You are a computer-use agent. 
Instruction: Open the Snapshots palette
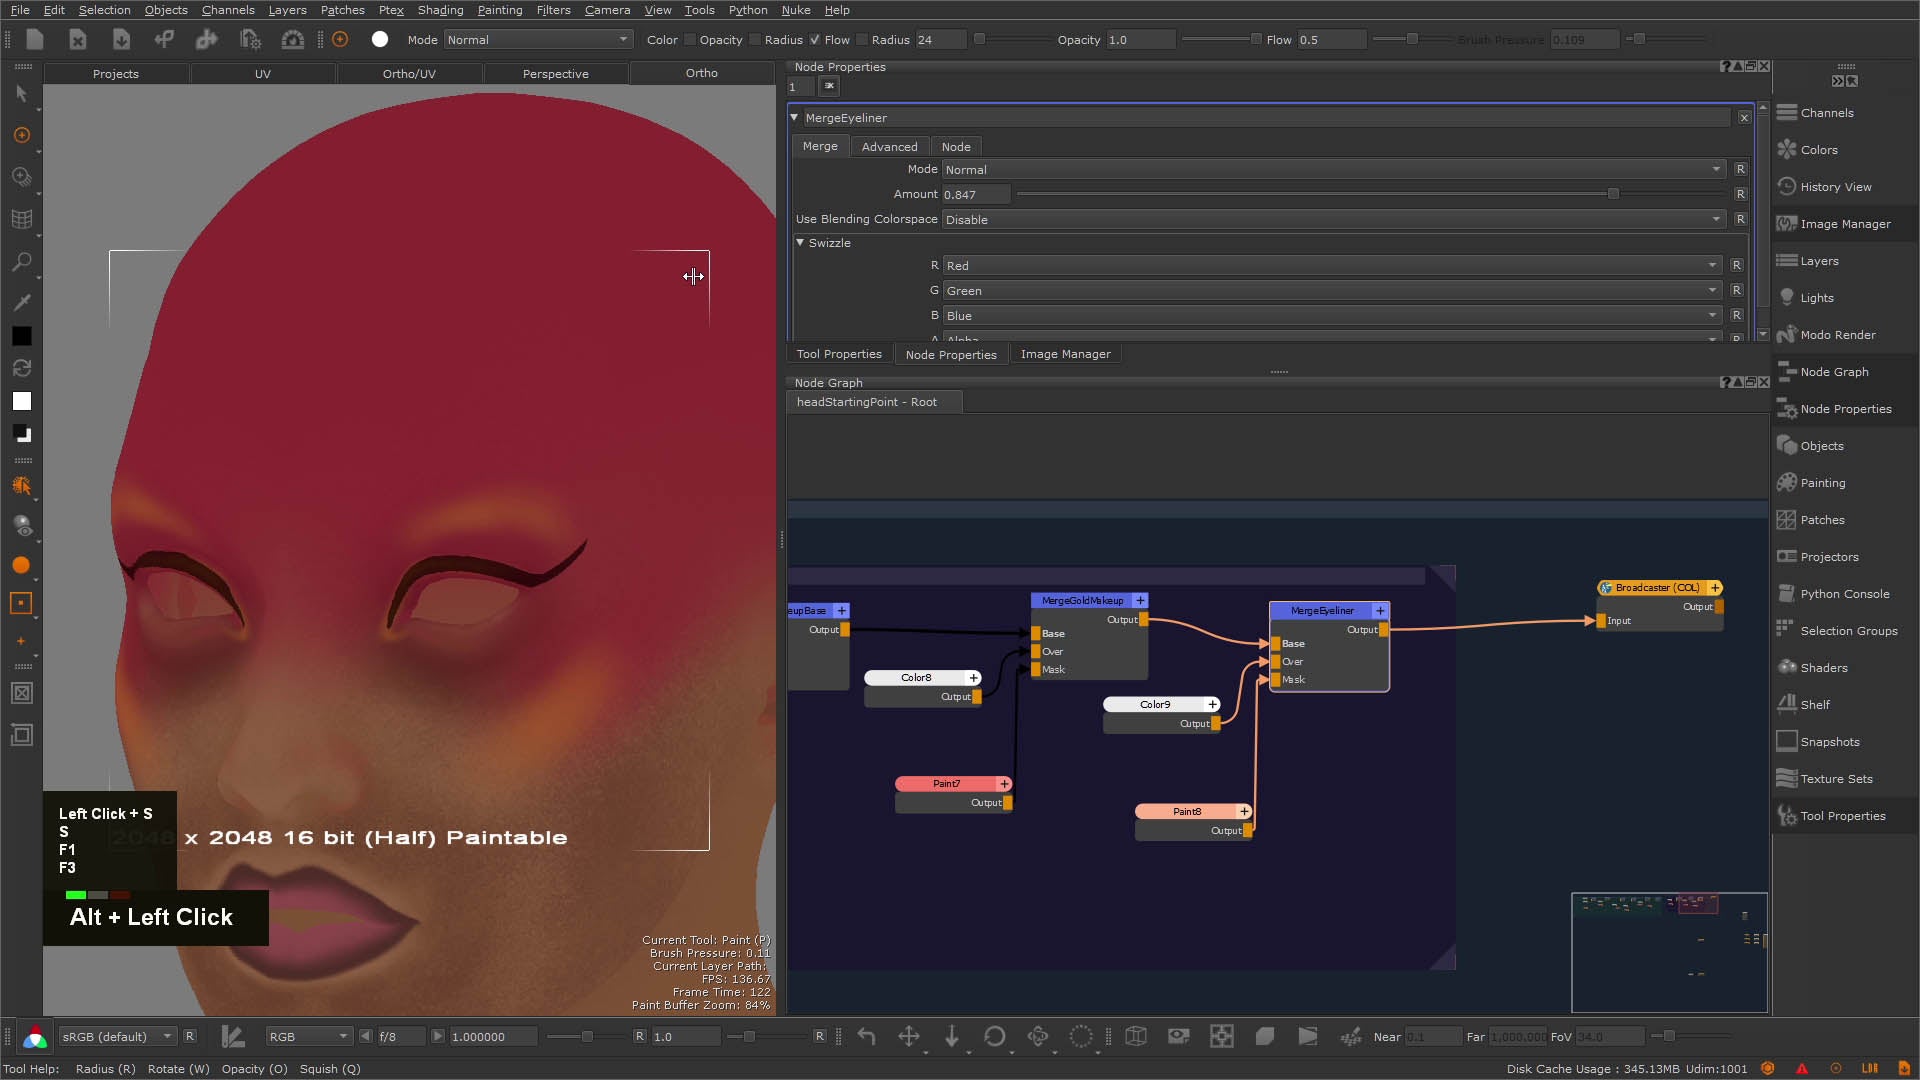1829,742
